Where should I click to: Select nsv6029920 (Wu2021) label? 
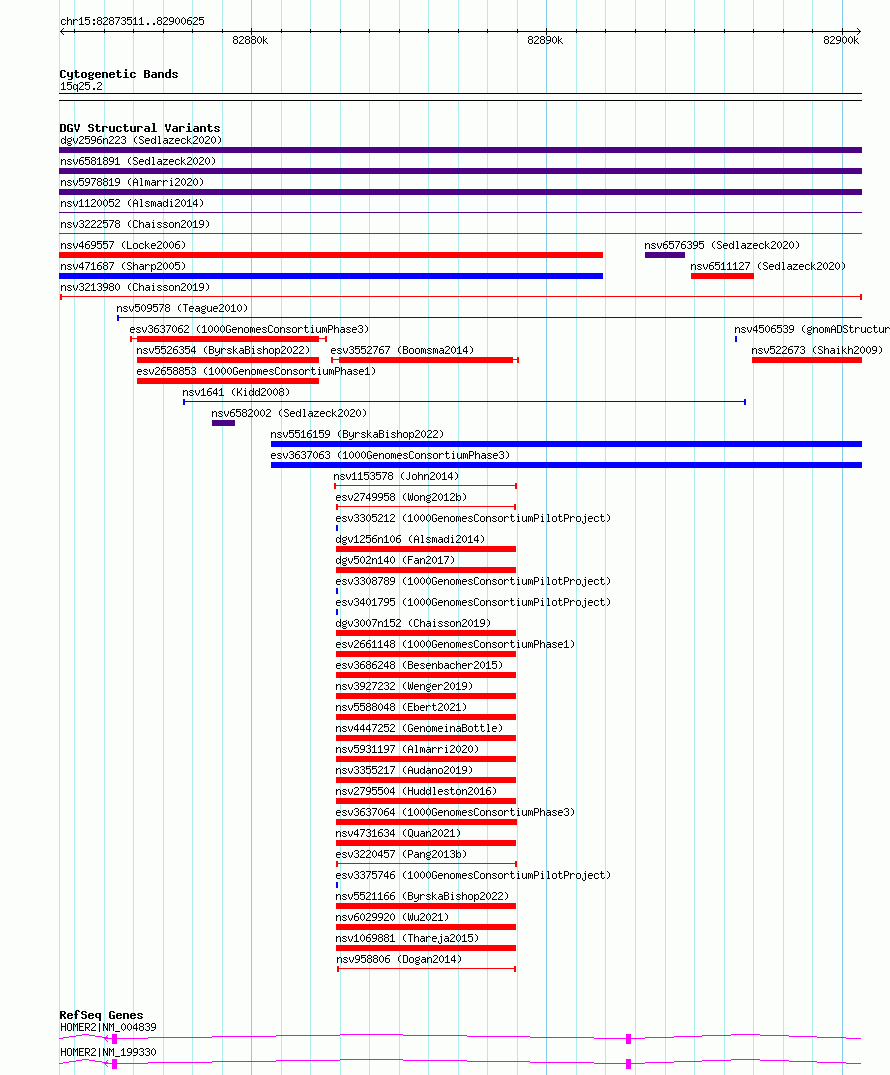tap(392, 918)
